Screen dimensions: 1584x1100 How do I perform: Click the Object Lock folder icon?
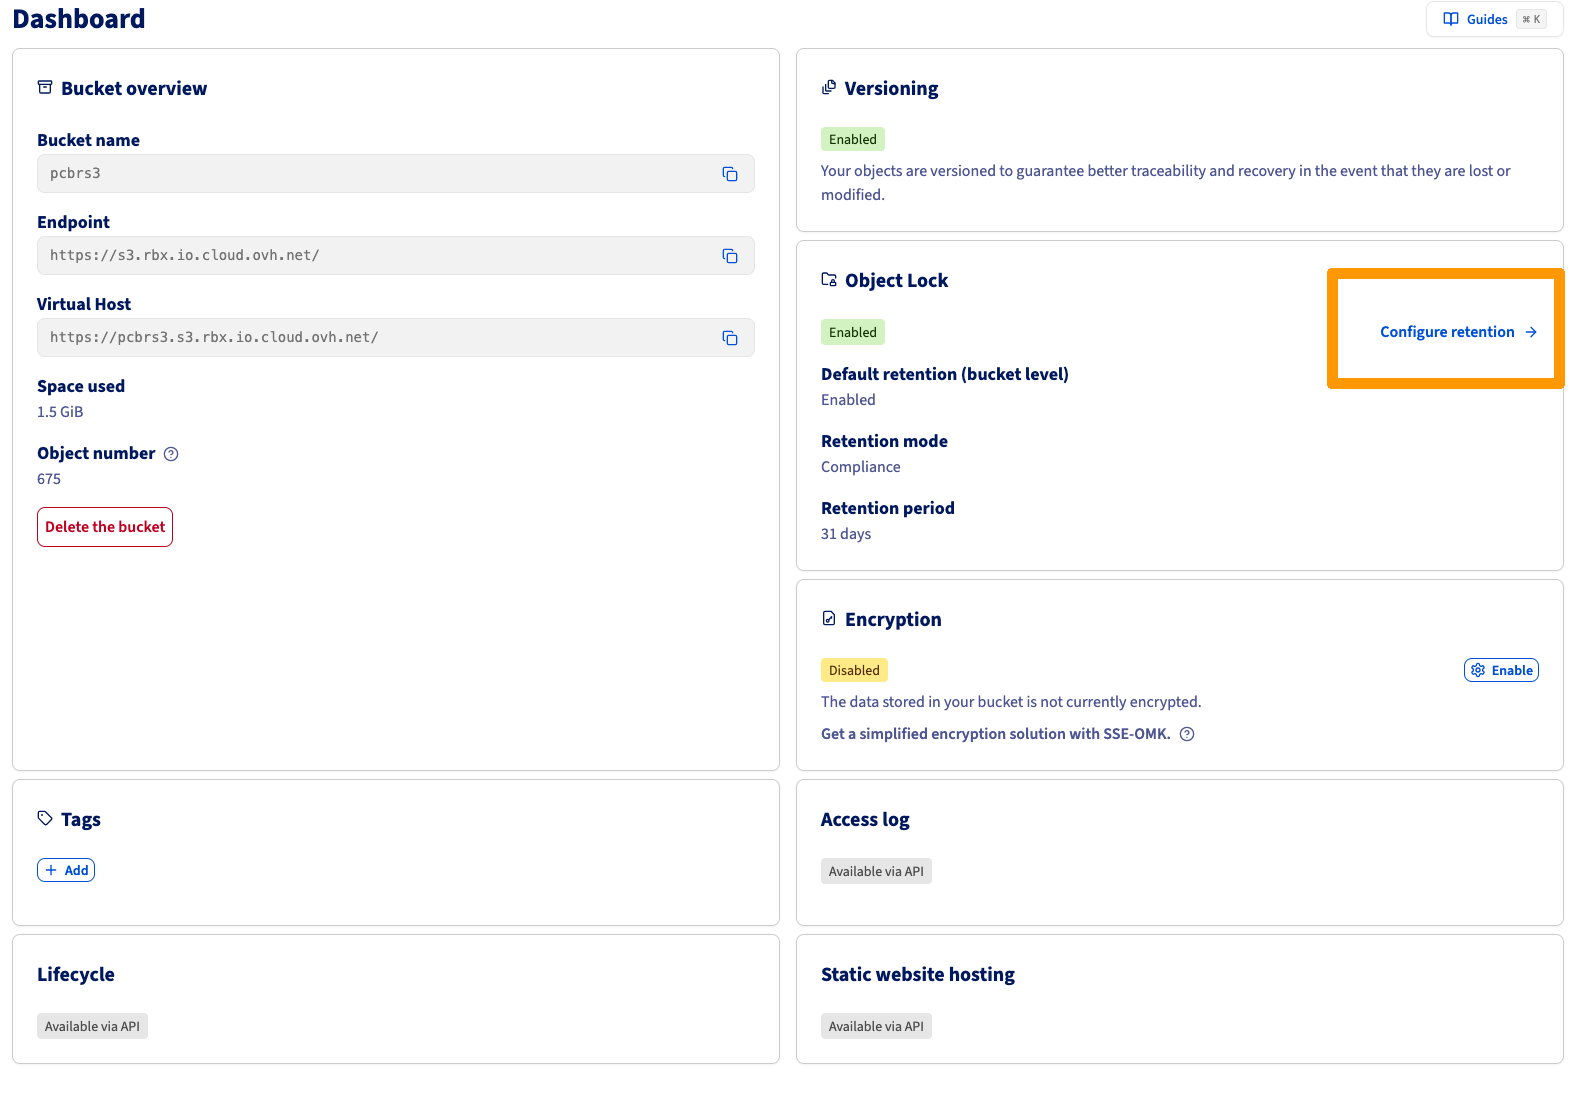coord(829,280)
